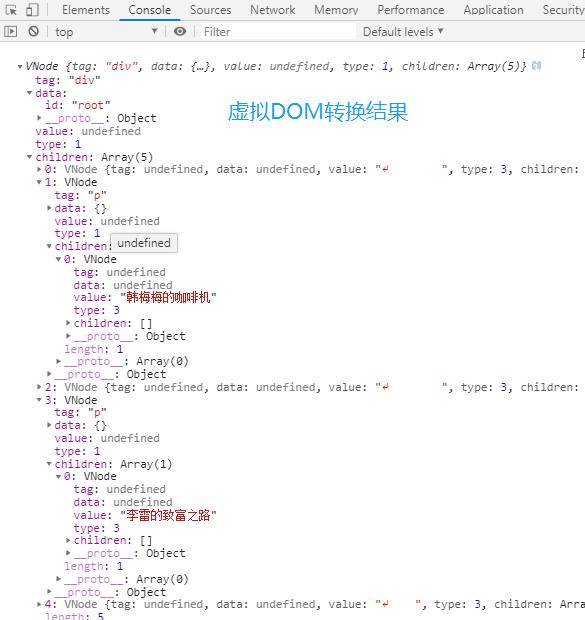Expand data {} of child 1
Viewport: 585px width, 620px height.
[x=49, y=208]
